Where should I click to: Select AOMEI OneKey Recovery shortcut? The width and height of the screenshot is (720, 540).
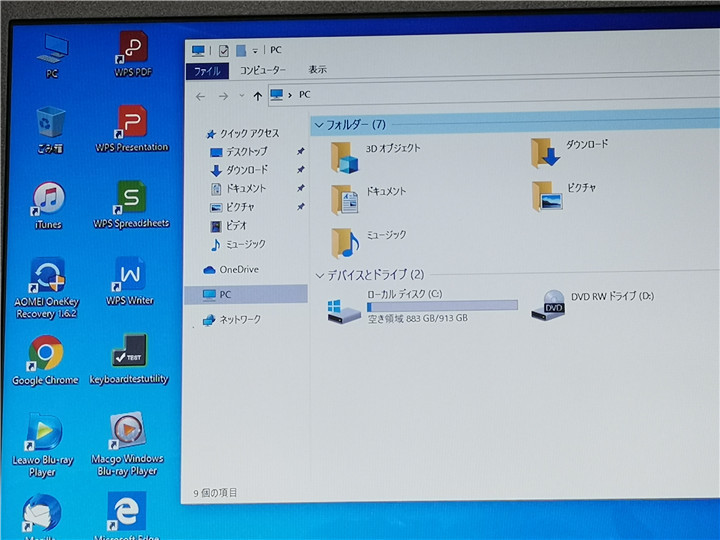[46, 288]
